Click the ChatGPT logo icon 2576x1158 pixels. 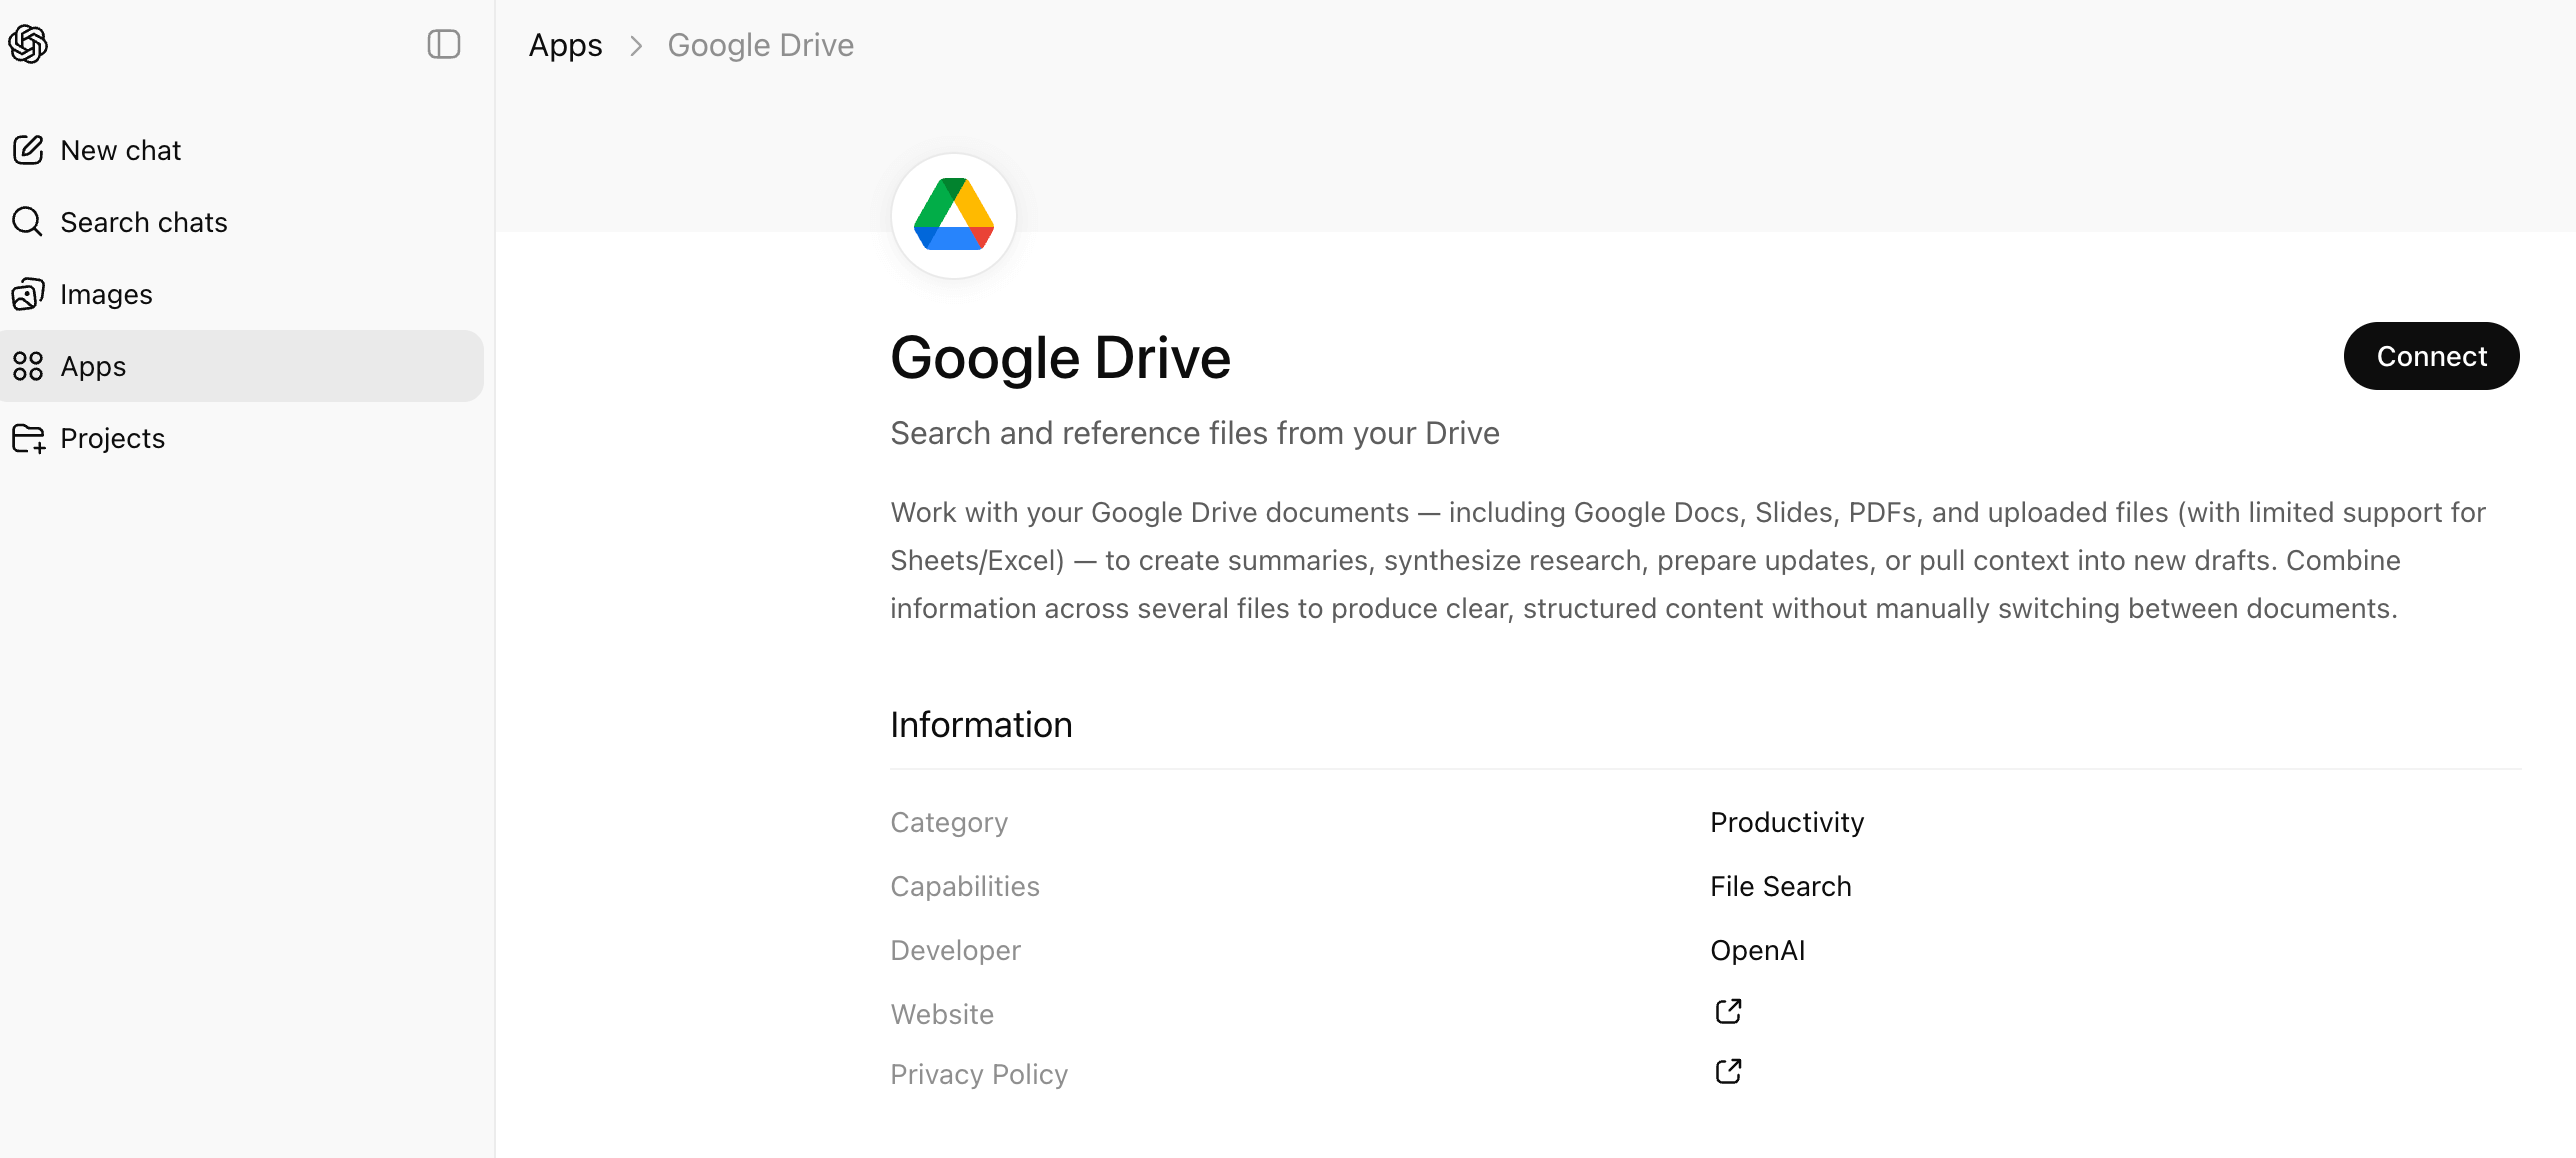click(28, 44)
